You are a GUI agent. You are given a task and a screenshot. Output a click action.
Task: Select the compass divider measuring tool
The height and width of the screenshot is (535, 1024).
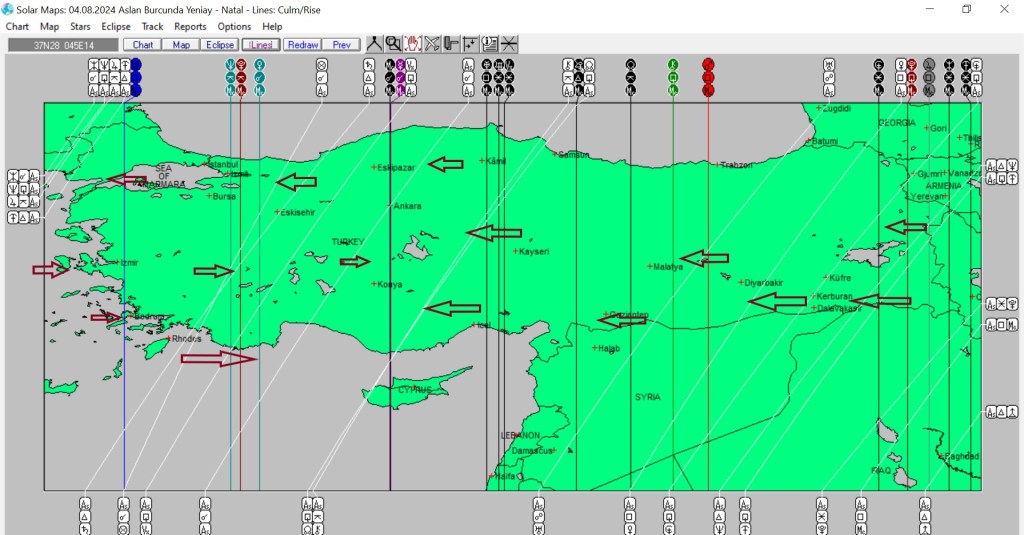[x=374, y=44]
